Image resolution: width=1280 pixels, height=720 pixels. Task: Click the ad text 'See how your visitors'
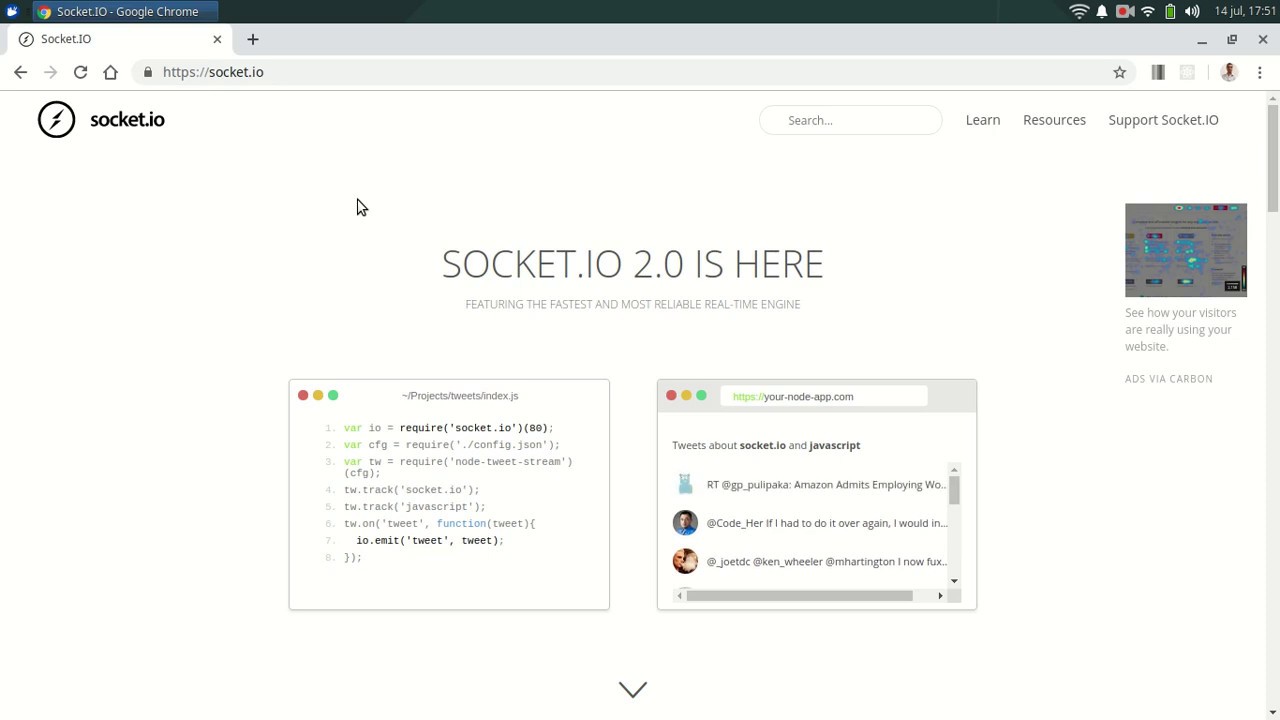coord(1180,313)
